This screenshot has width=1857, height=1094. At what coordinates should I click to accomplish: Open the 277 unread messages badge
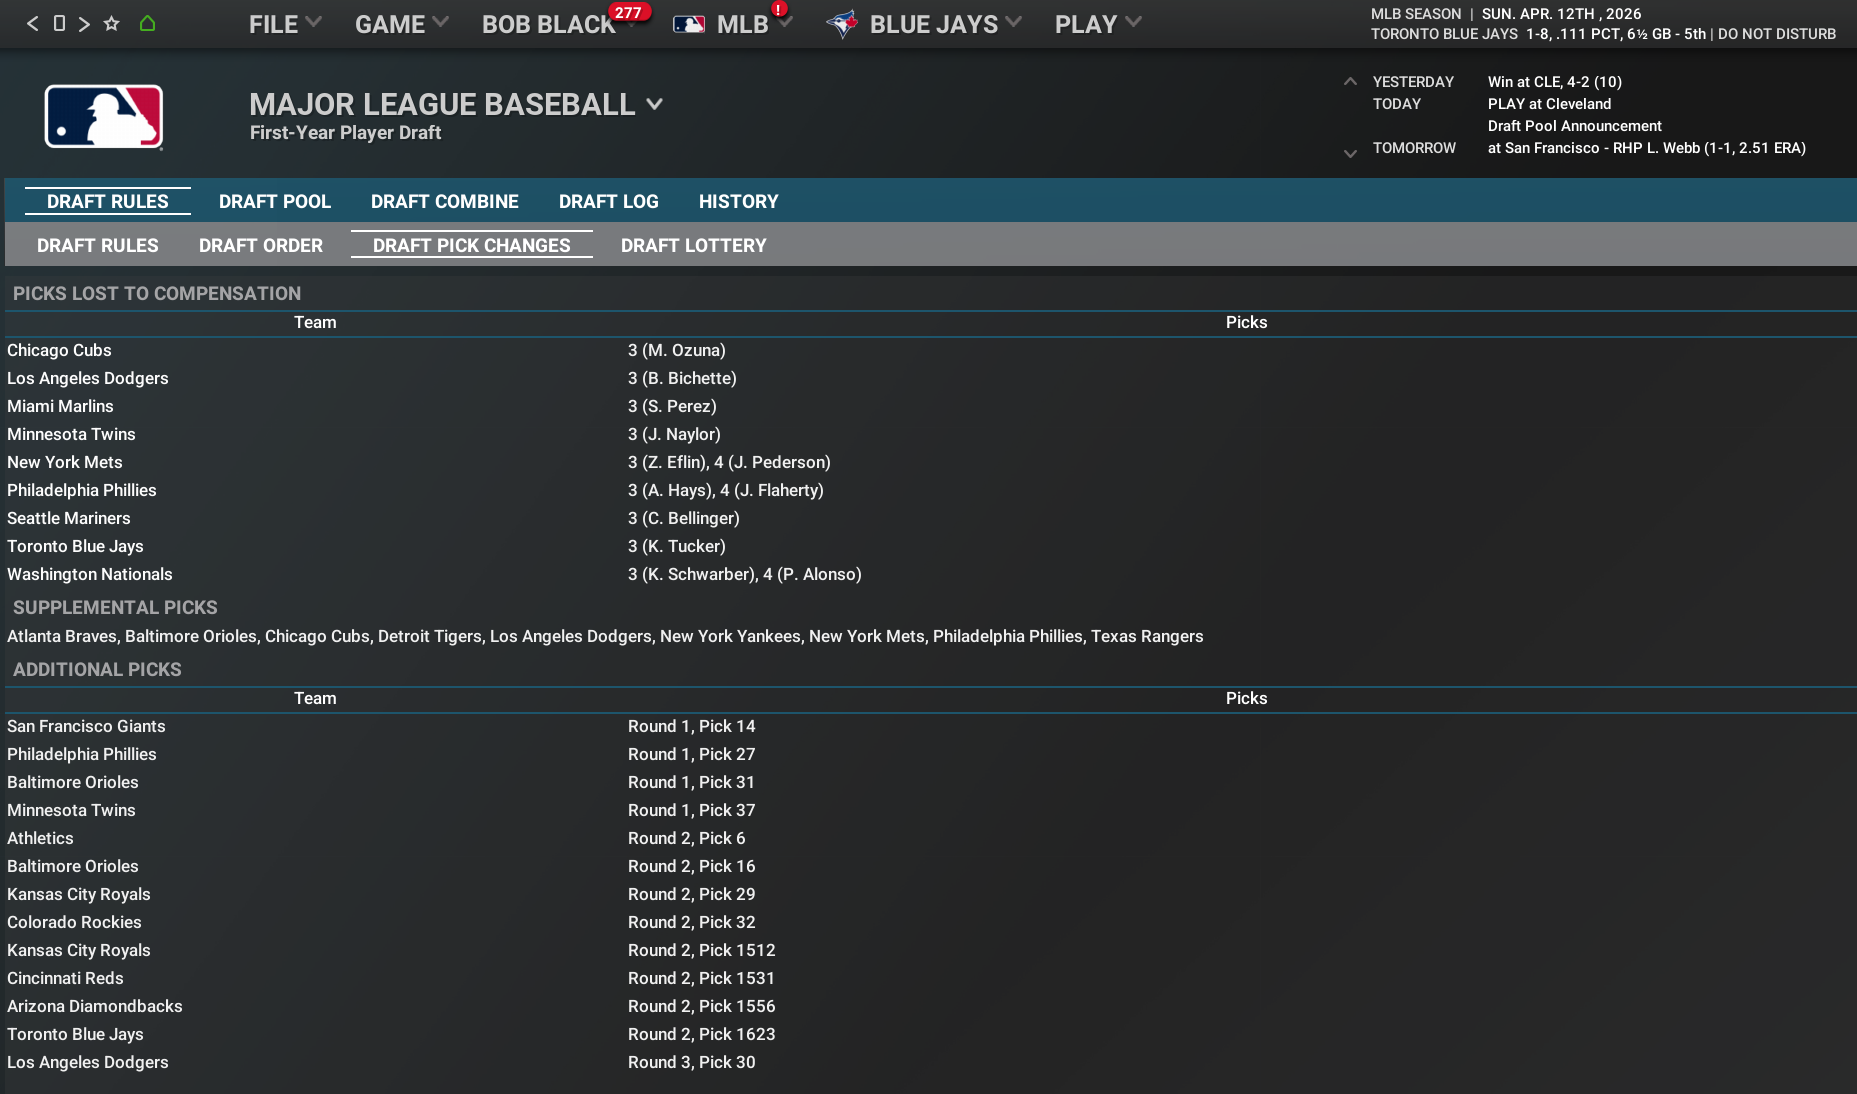[628, 13]
